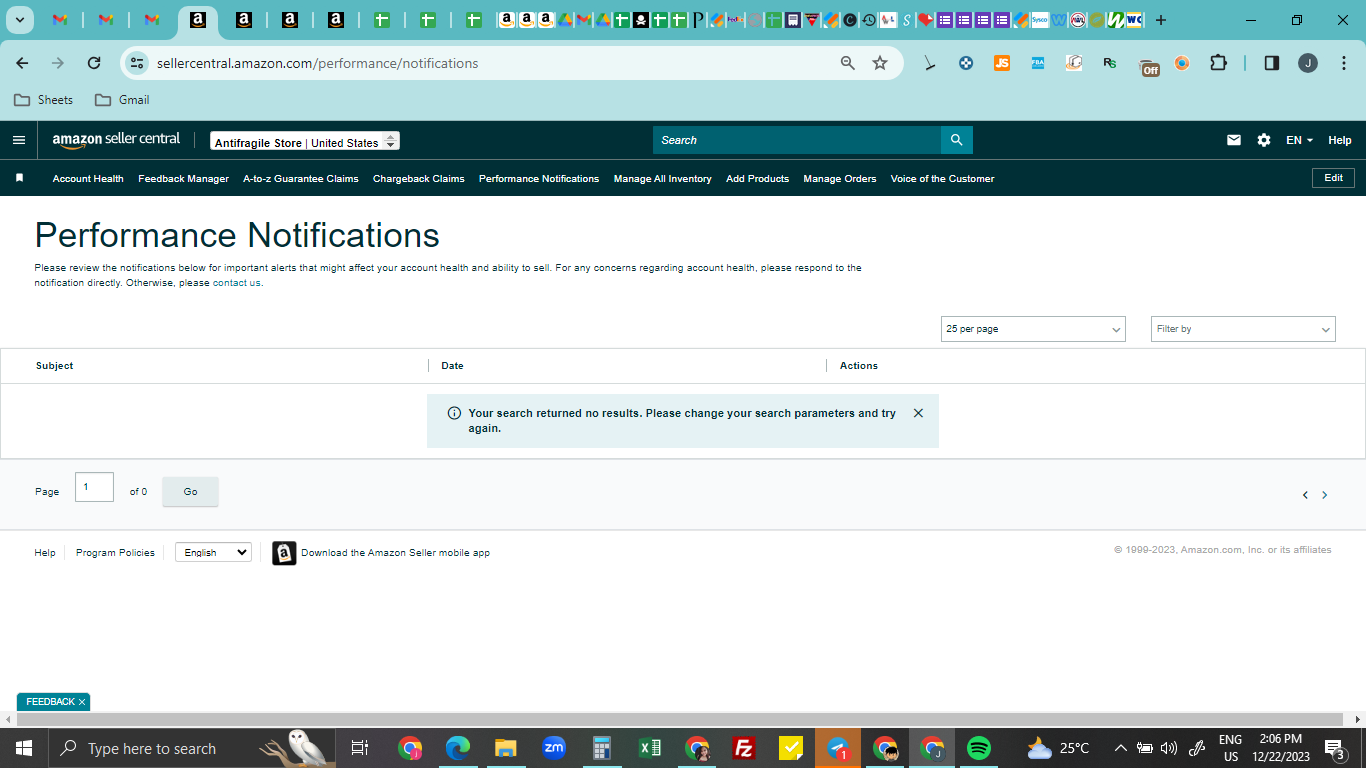Viewport: 1366px width, 768px height.
Task: Dismiss the no results alert
Action: pos(918,413)
